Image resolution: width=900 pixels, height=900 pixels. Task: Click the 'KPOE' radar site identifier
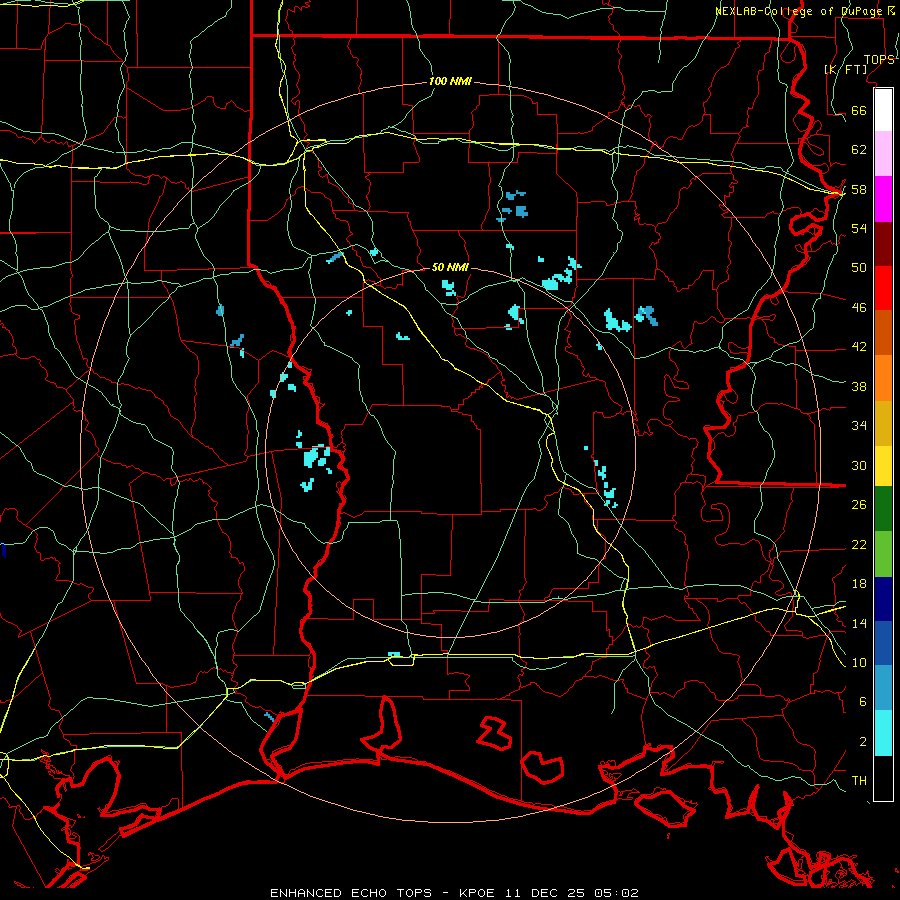[477, 893]
